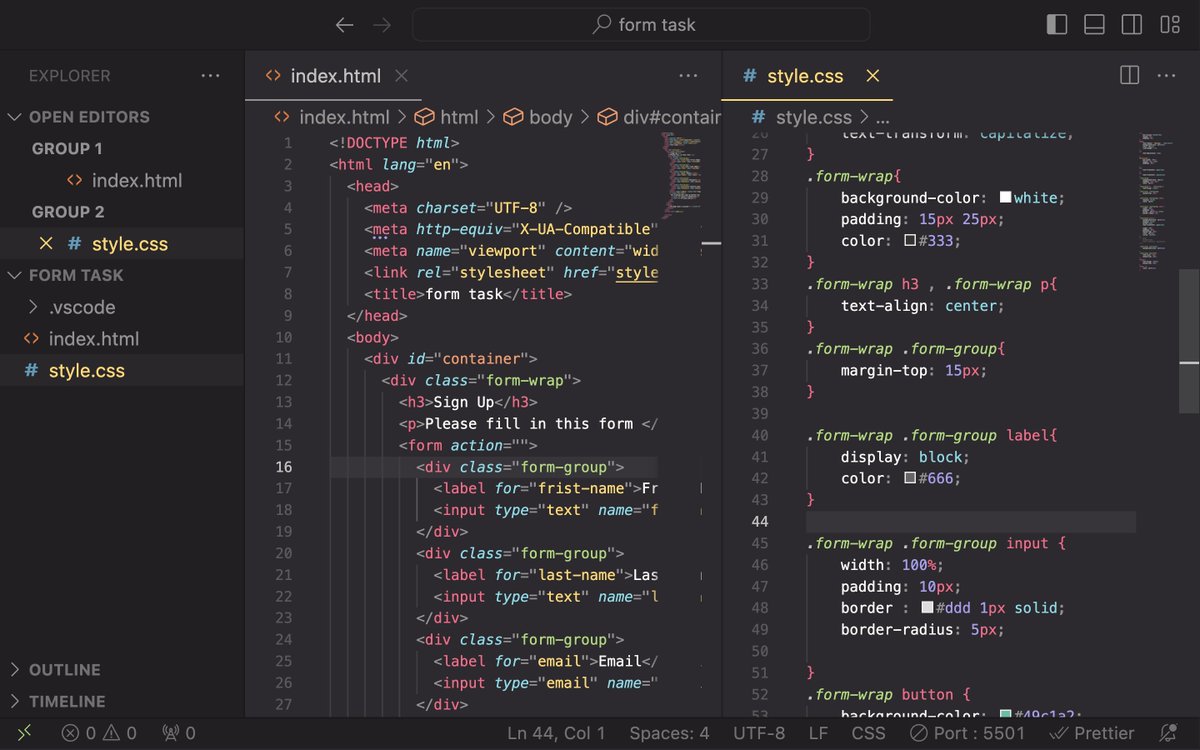Image resolution: width=1200 pixels, height=750 pixels.
Task: Go forward with the right arrow
Action: tap(382, 25)
